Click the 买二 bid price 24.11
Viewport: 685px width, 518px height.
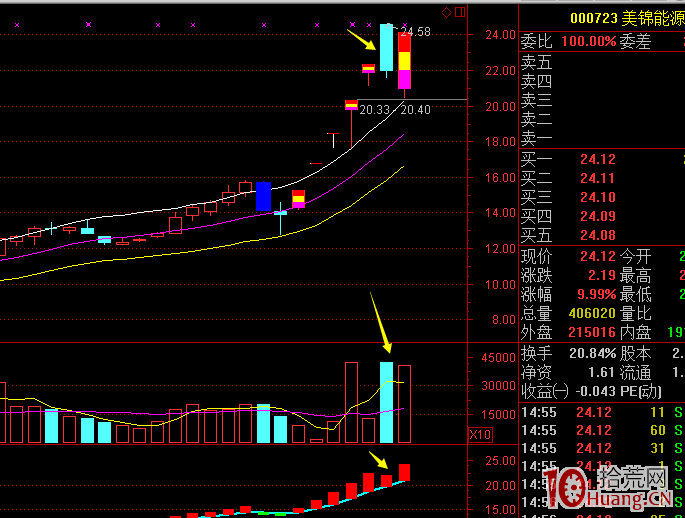598,178
